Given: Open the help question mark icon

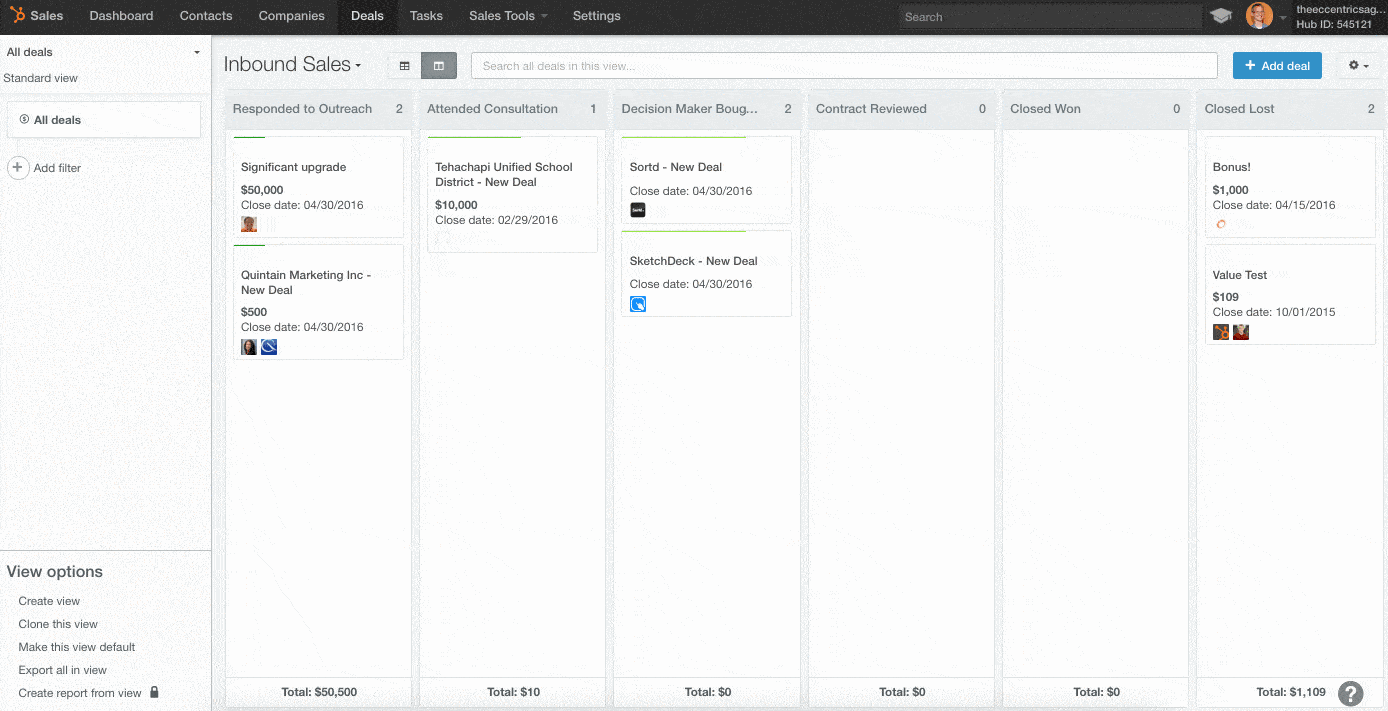Looking at the screenshot, I should pyautogui.click(x=1351, y=693).
